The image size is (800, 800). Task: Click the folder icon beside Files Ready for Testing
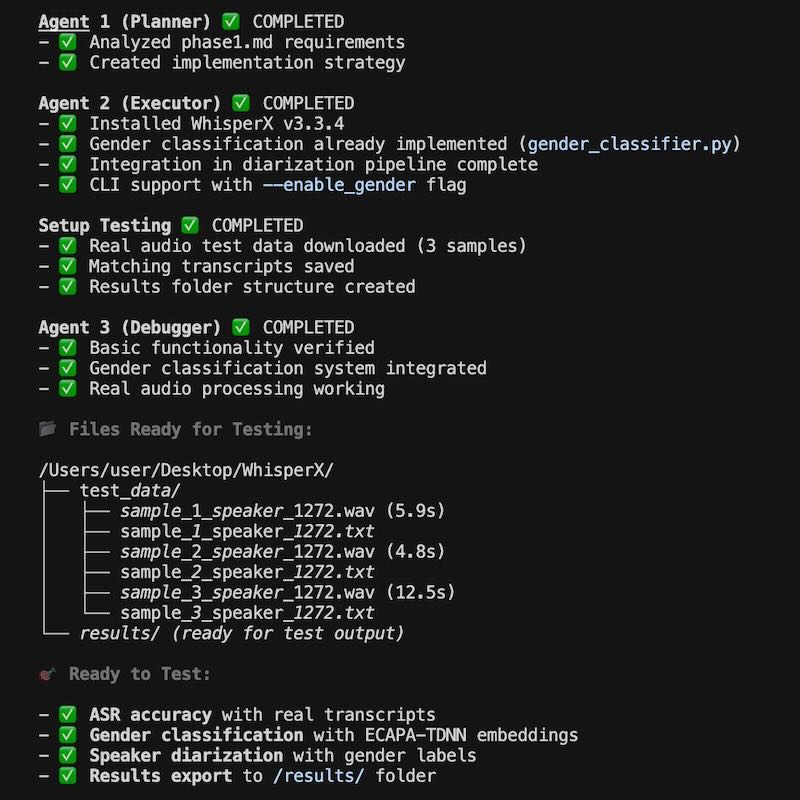[47, 429]
